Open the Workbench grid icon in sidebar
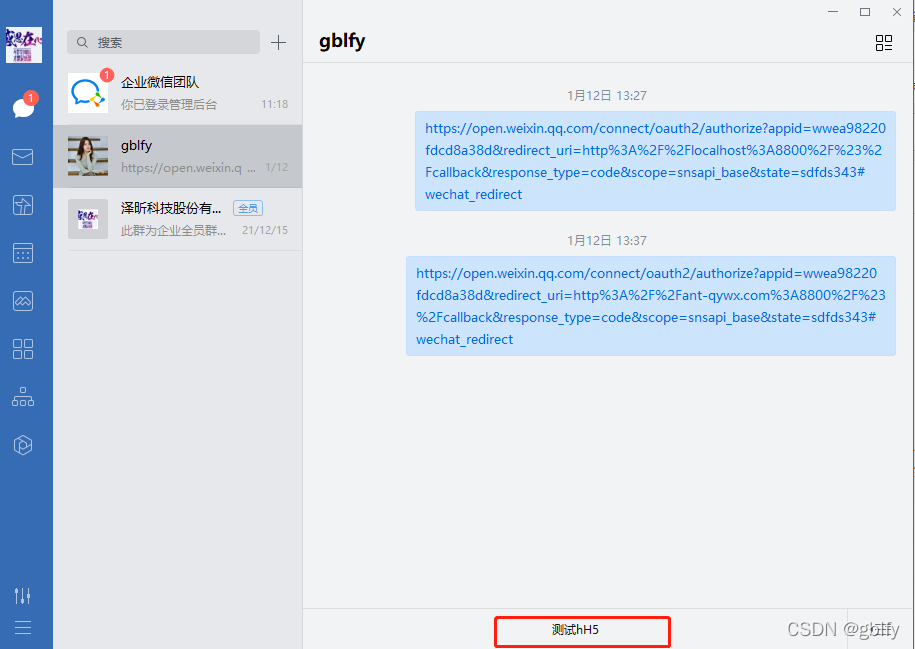This screenshot has width=915, height=649. (x=23, y=349)
